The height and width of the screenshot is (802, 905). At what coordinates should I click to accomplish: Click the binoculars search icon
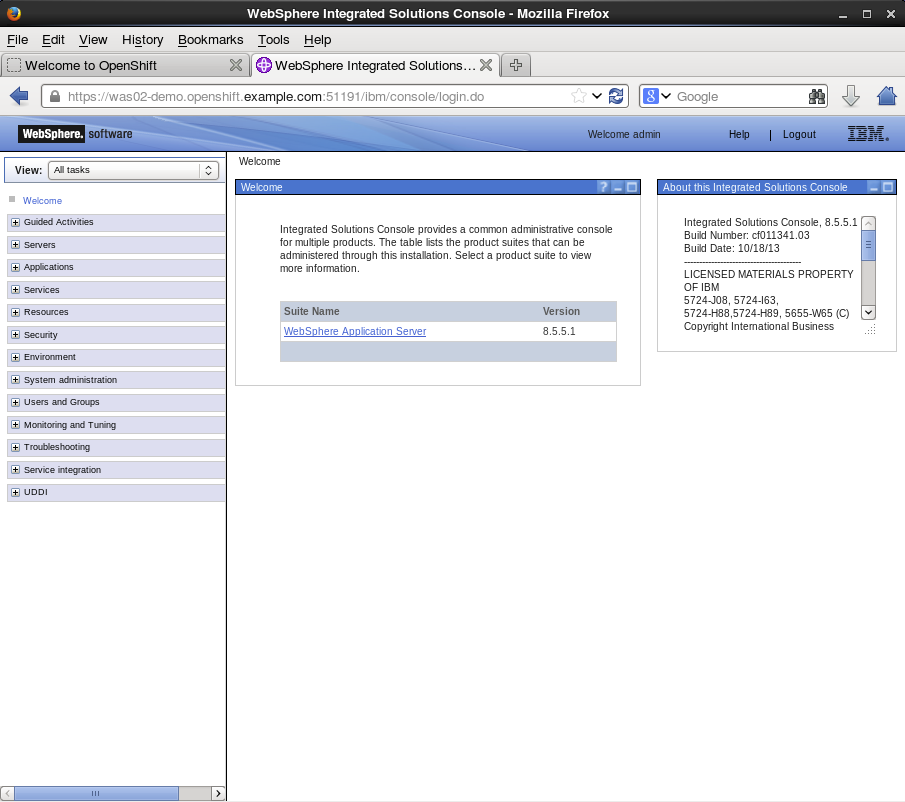coord(817,96)
